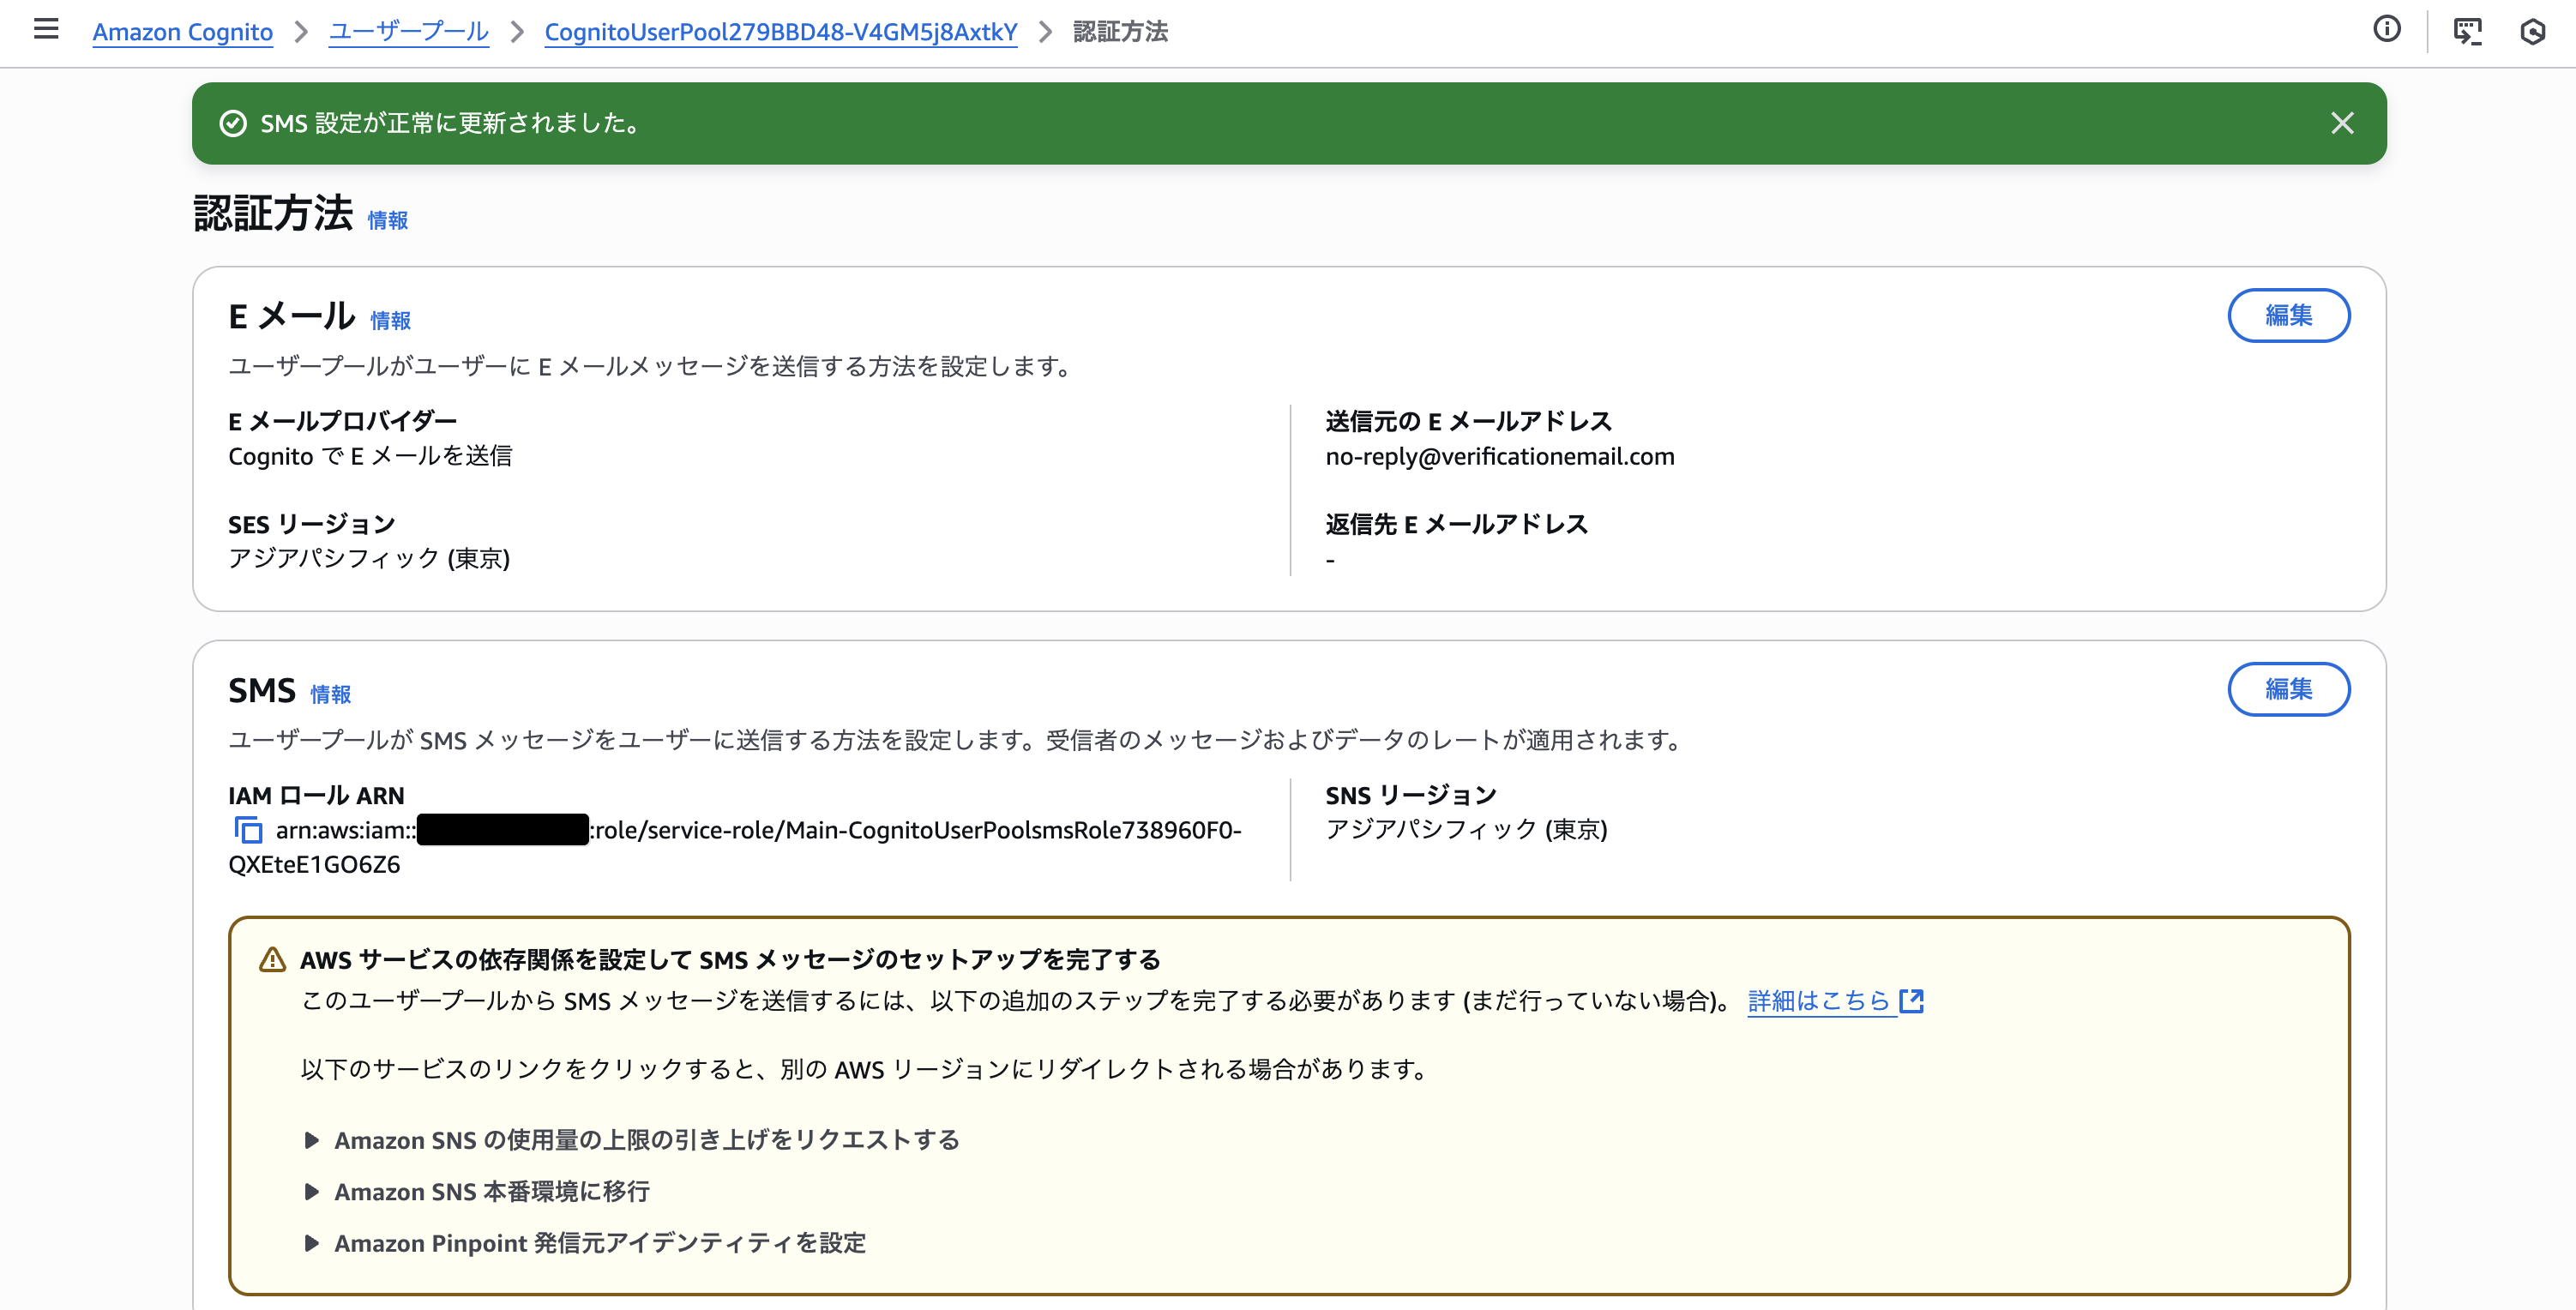Go to Amazon Cognito breadcrumb
2576x1310 pixels.
click(182, 32)
